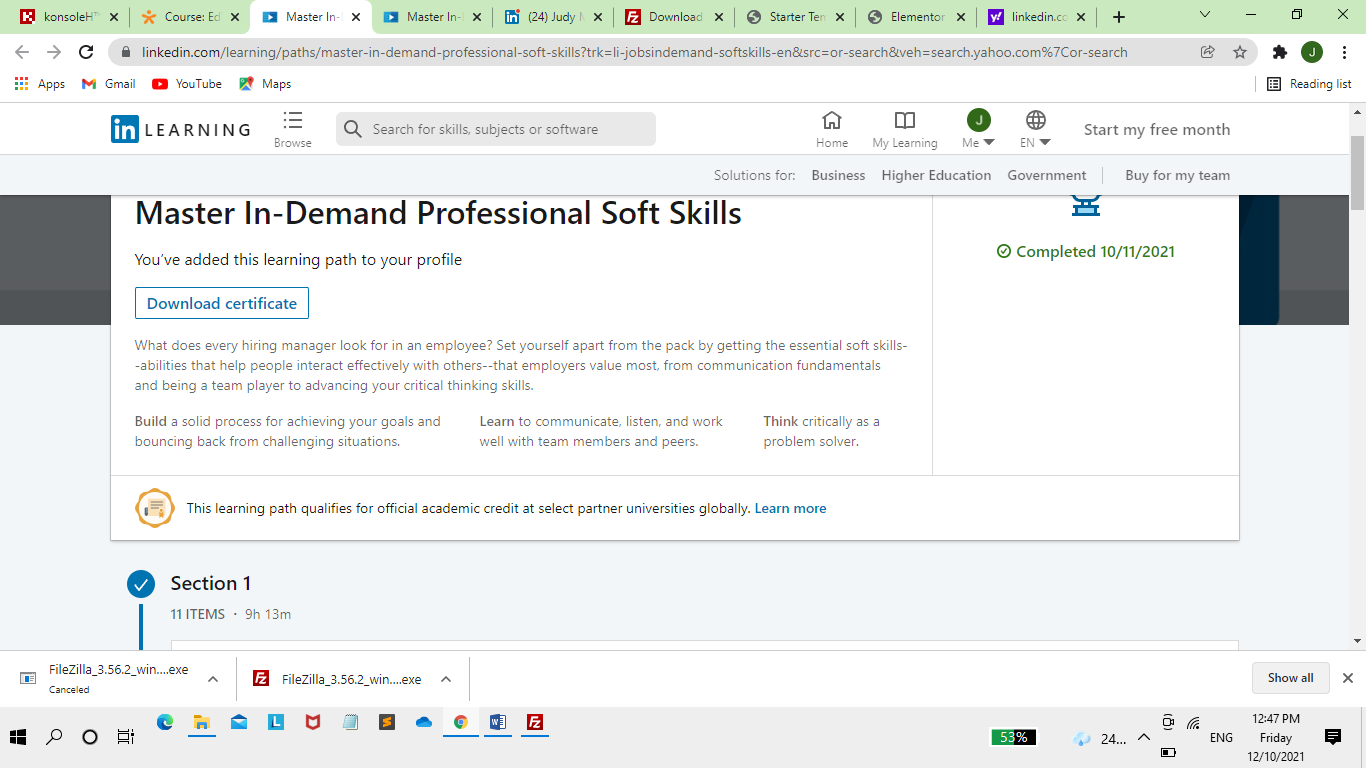Reload the page with the refresh icon

tap(86, 52)
